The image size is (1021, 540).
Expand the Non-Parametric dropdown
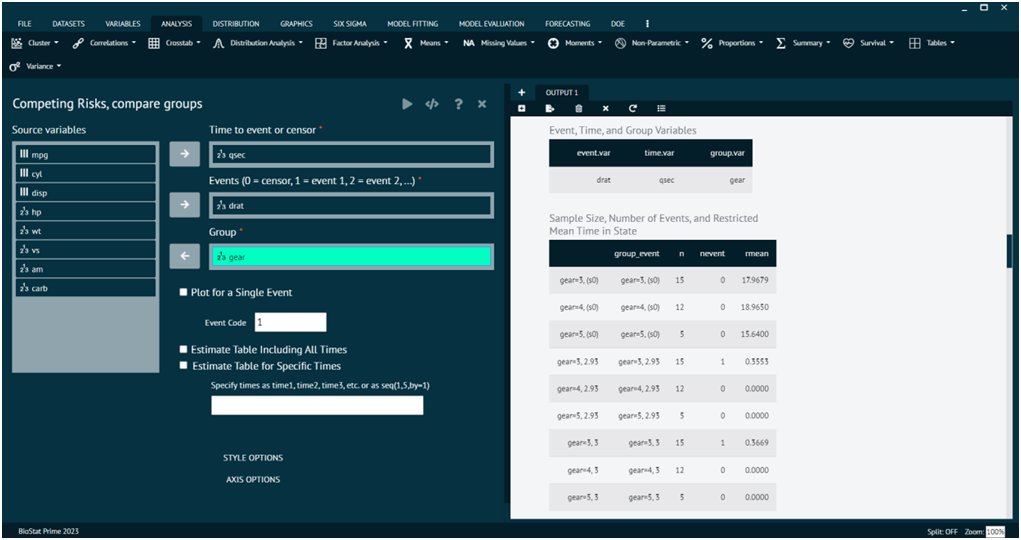click(654, 43)
